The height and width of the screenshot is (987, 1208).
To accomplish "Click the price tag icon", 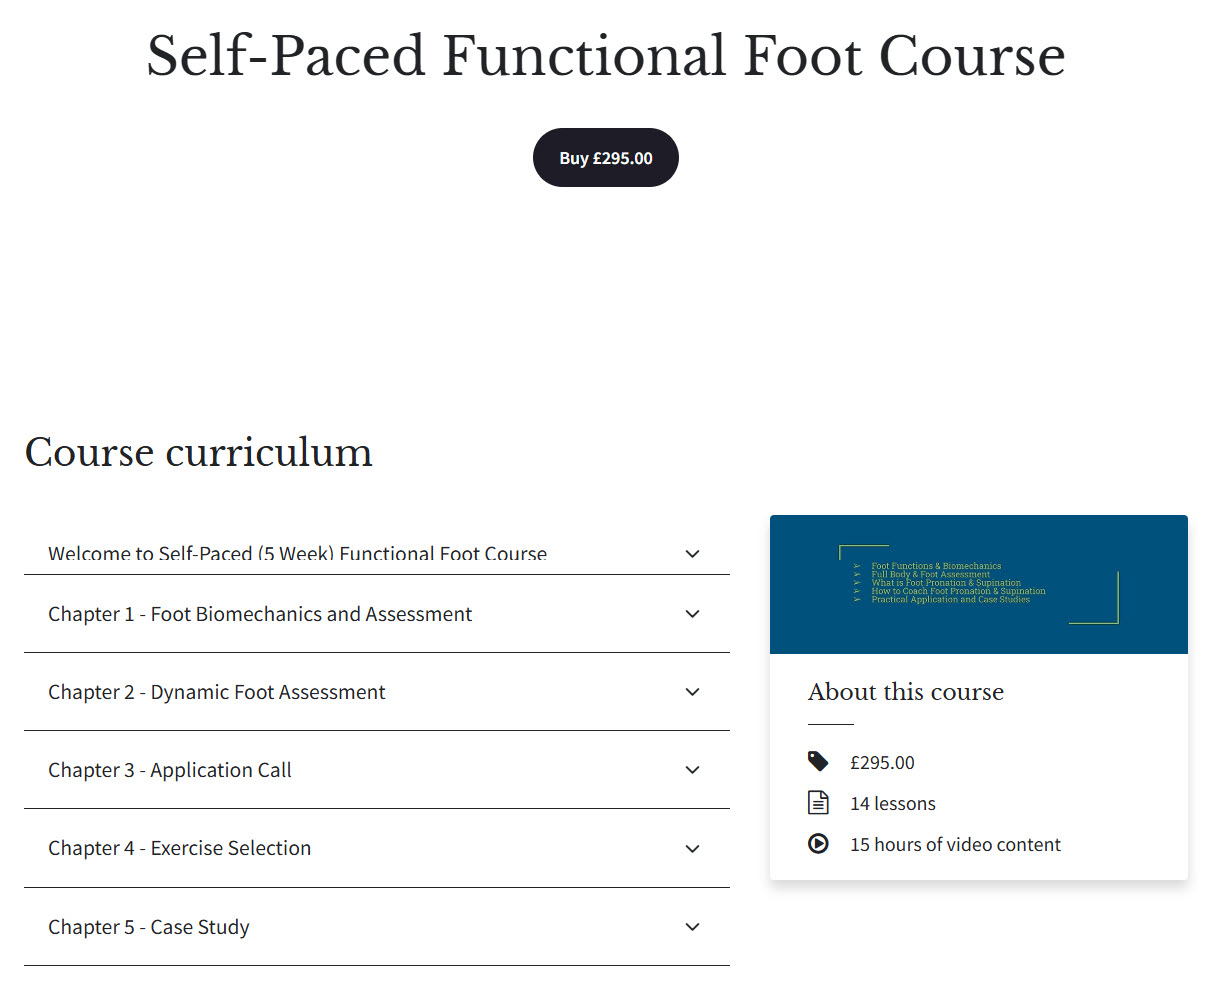I will (x=818, y=762).
